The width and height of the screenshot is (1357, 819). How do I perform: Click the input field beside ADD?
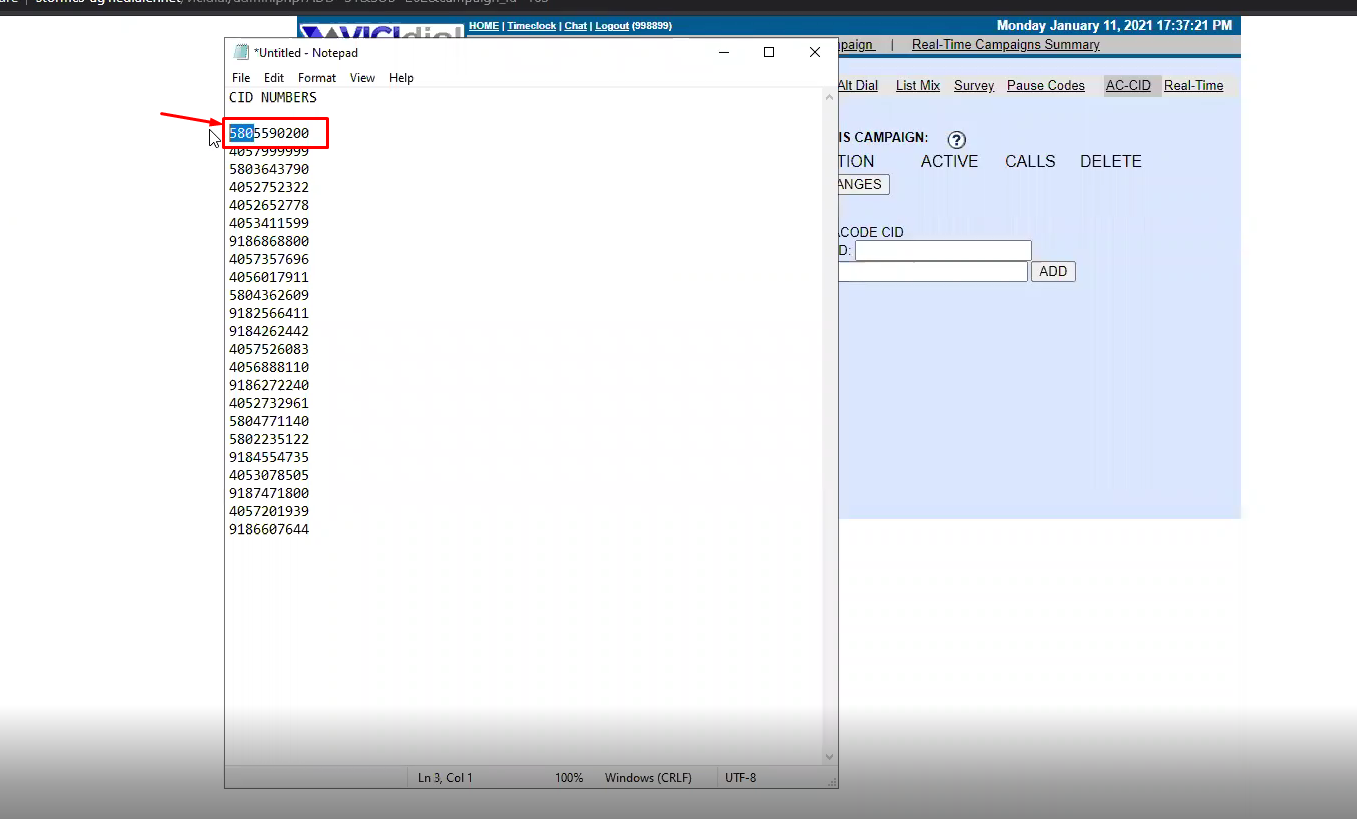click(933, 271)
